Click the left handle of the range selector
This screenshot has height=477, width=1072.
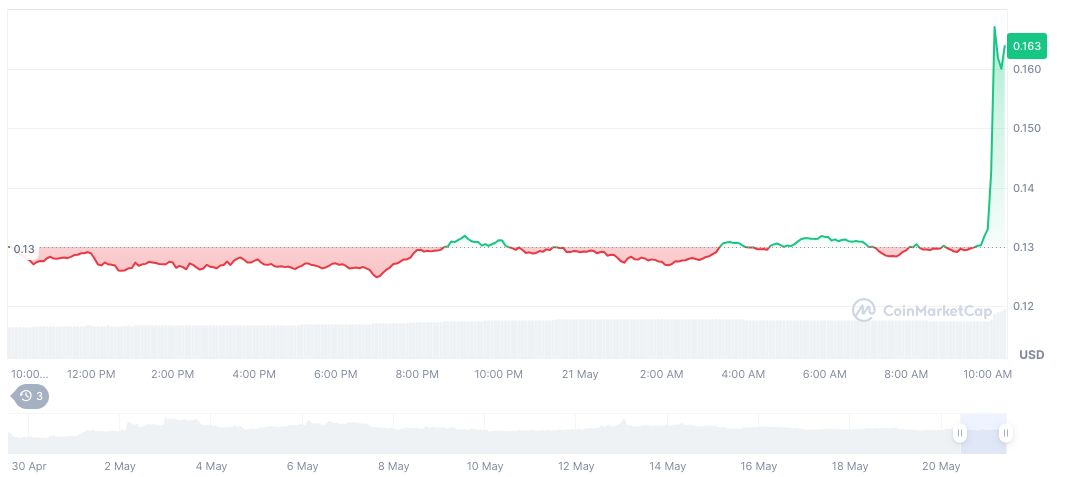(959, 433)
